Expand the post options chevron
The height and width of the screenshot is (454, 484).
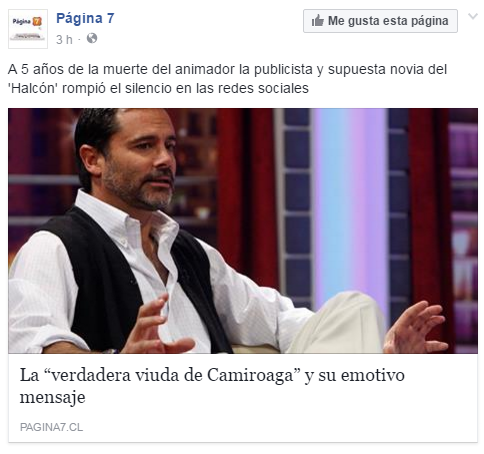click(473, 16)
